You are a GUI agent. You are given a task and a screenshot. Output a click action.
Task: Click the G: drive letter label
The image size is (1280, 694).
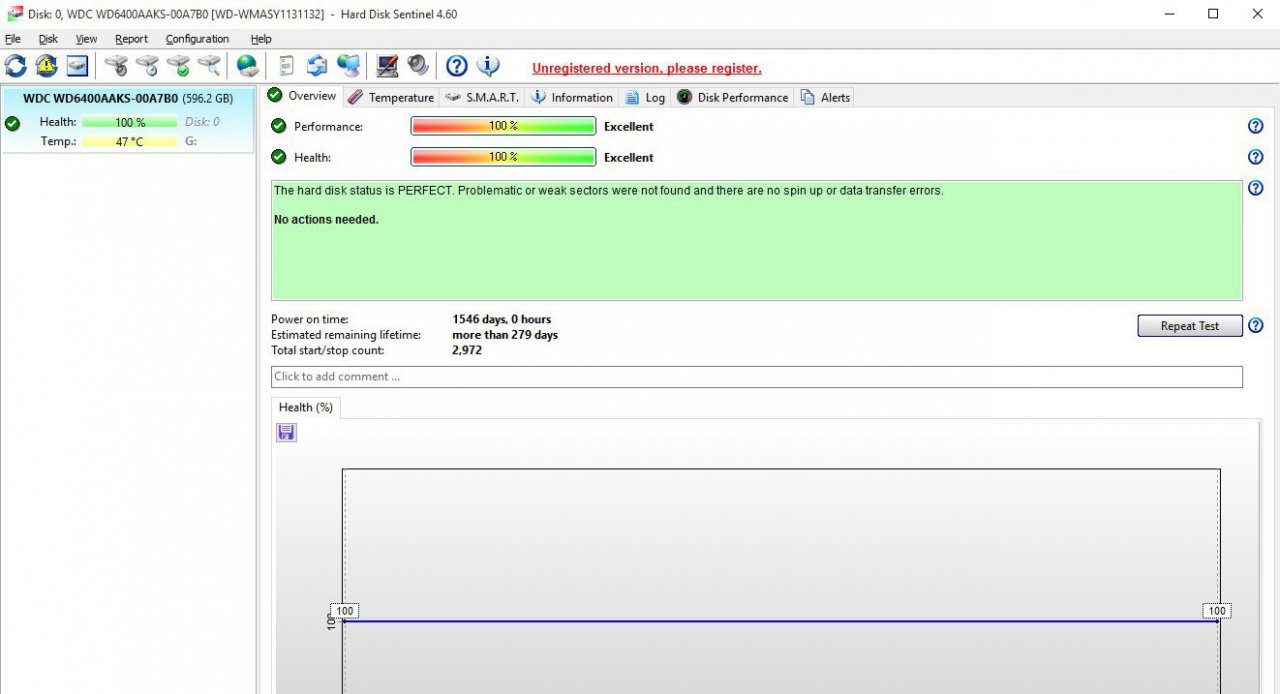pyautogui.click(x=191, y=142)
